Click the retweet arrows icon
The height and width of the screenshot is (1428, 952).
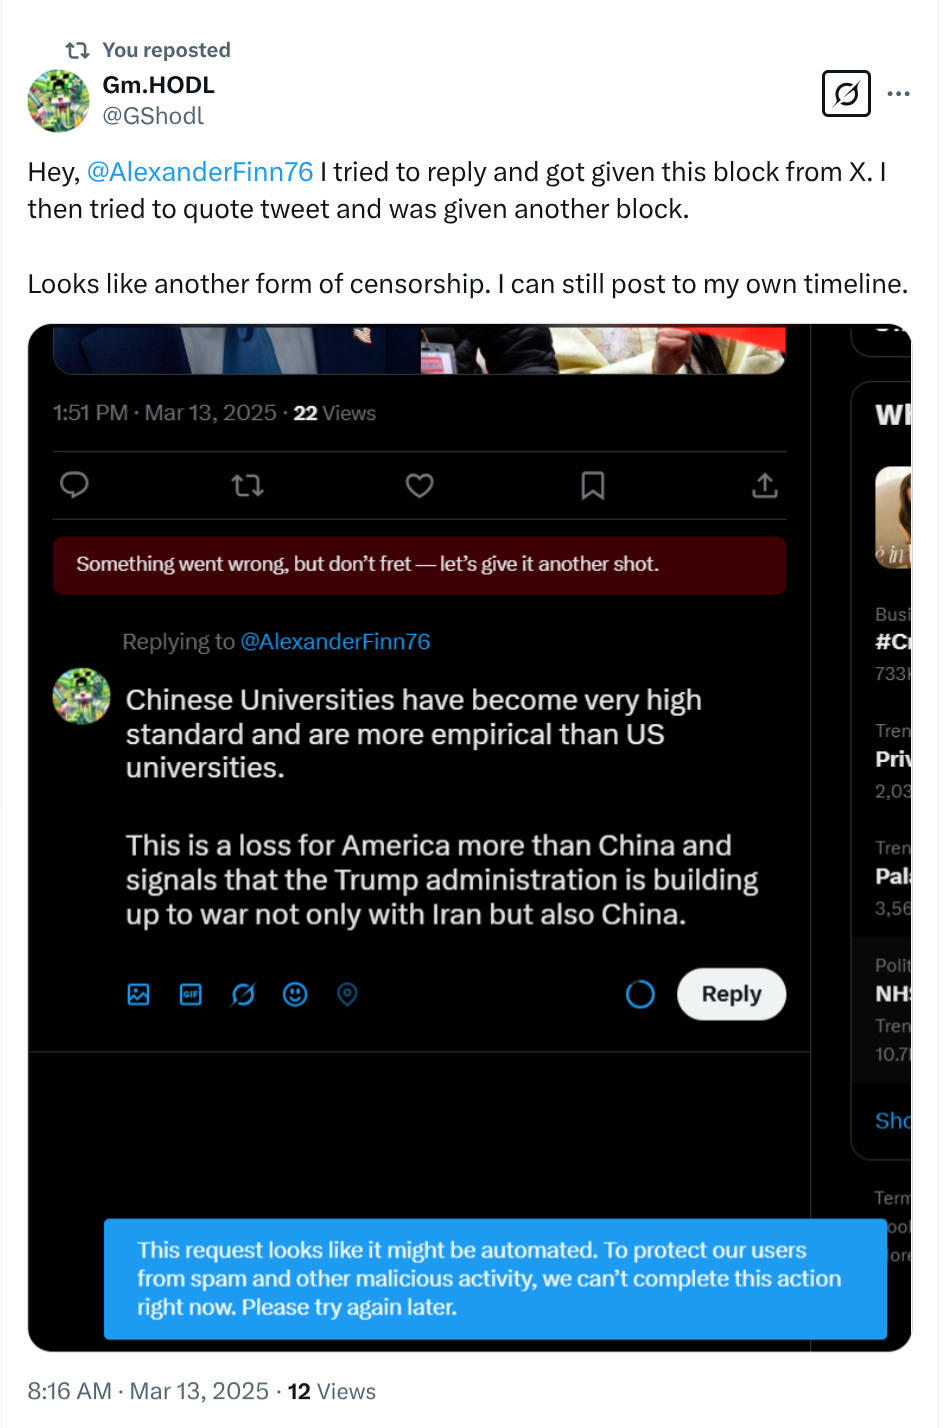(247, 486)
